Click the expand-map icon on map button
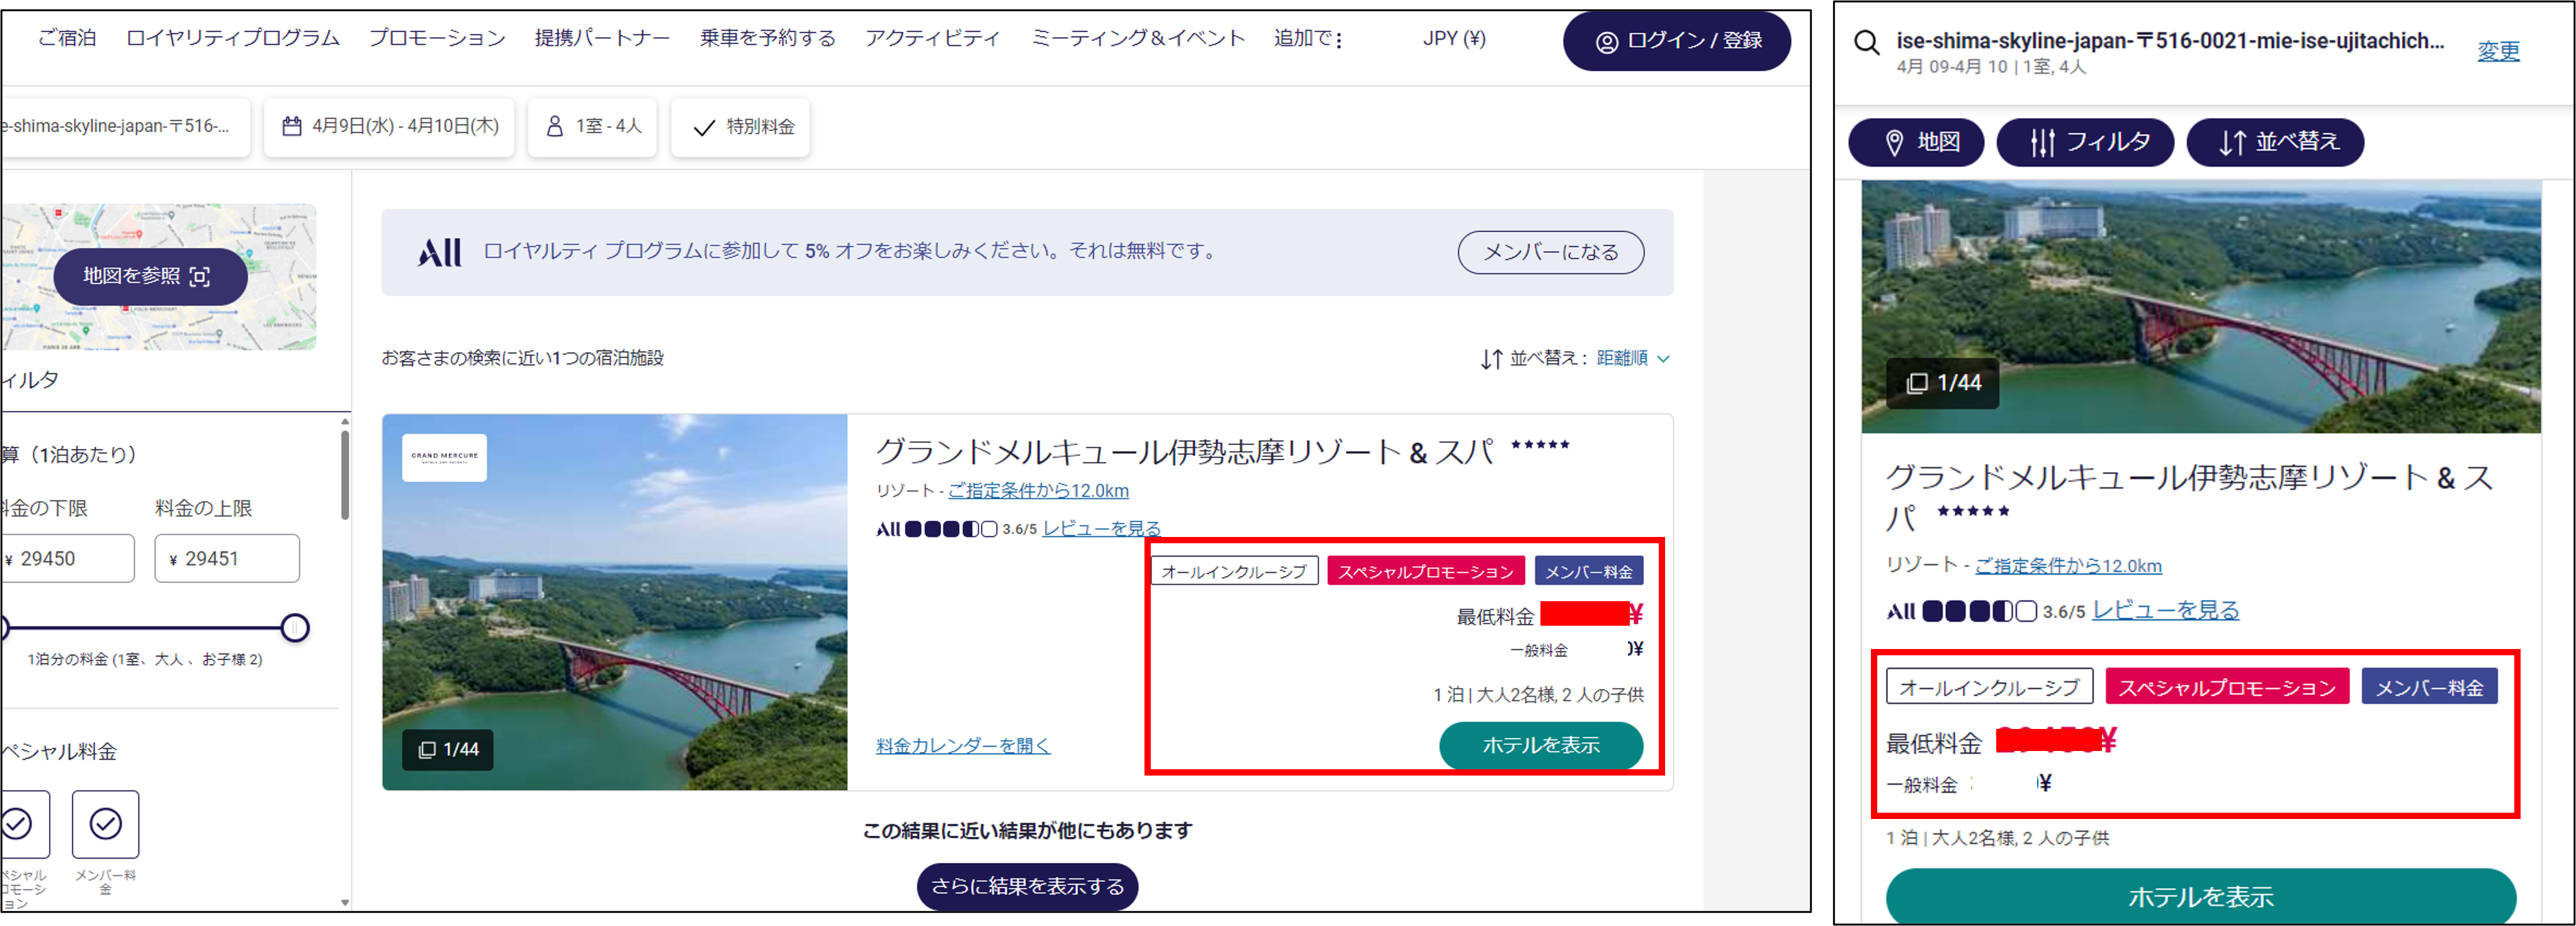Screen dimensions: 2576x926 pos(200,277)
